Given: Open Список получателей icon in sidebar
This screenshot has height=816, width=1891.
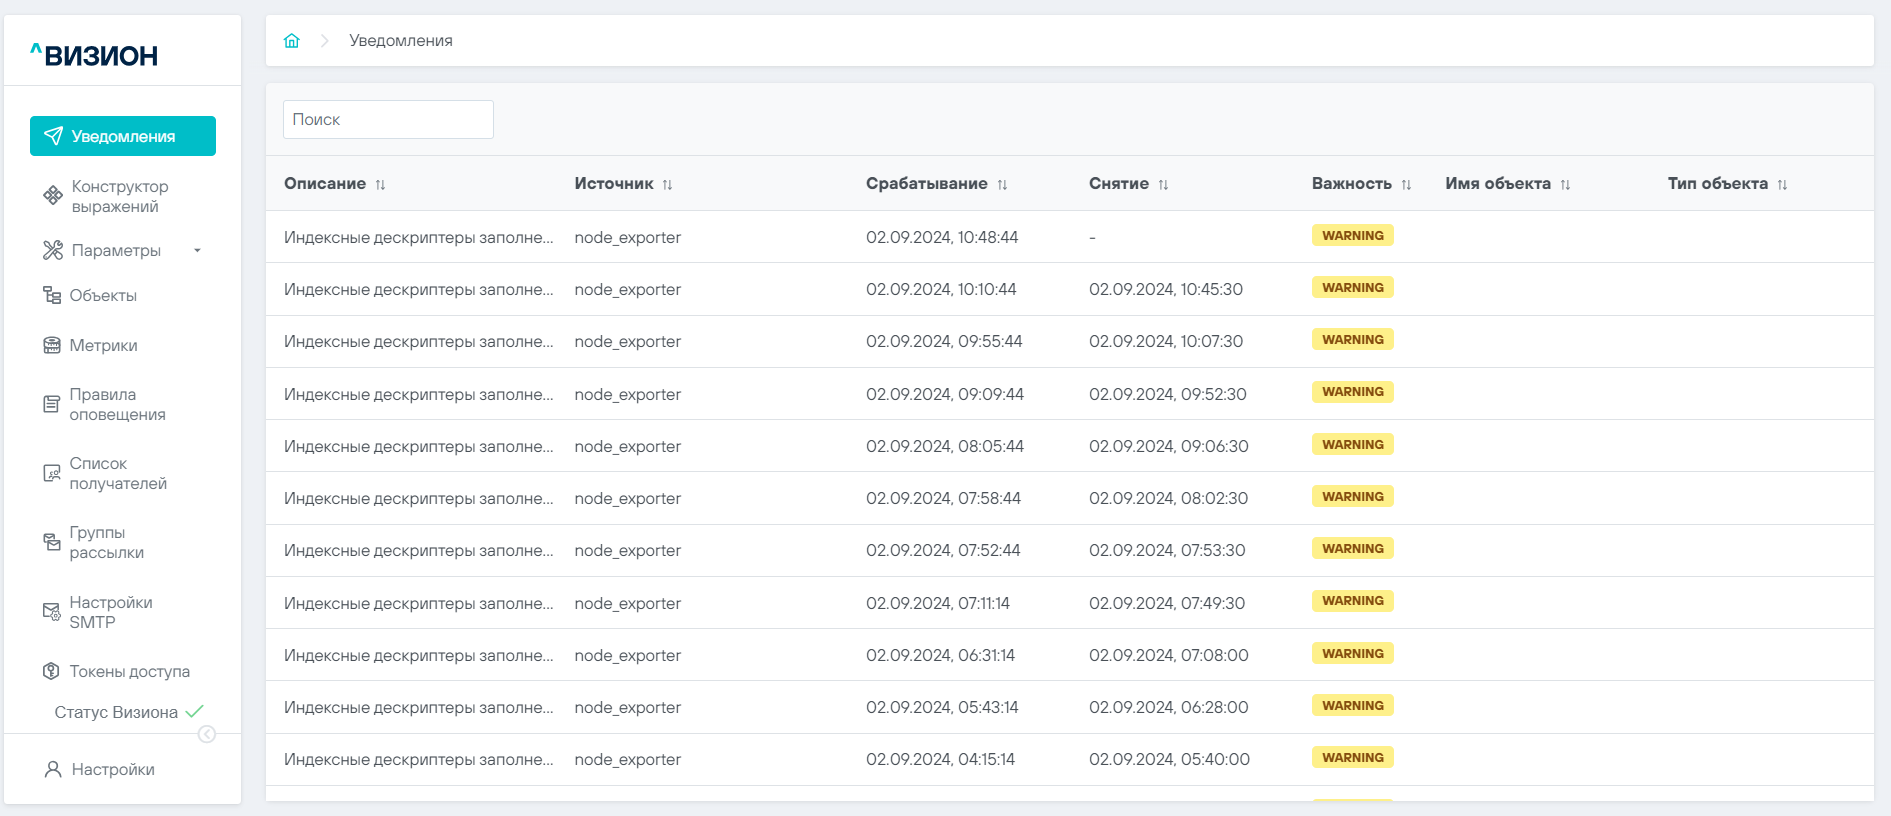Looking at the screenshot, I should (52, 473).
